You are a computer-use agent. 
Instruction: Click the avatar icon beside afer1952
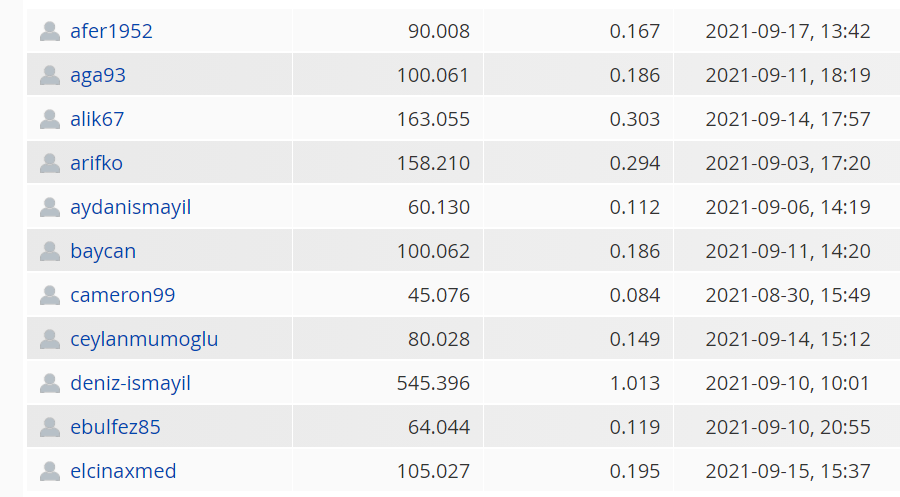pyautogui.click(x=50, y=31)
